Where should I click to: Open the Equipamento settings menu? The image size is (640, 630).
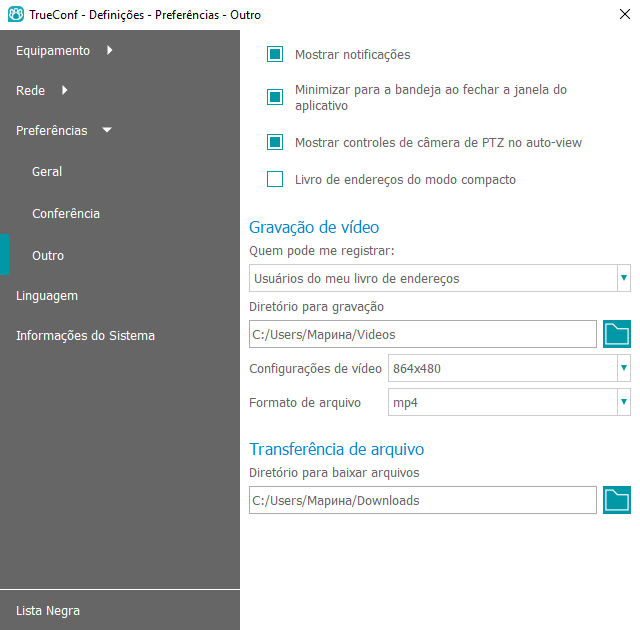[53, 51]
